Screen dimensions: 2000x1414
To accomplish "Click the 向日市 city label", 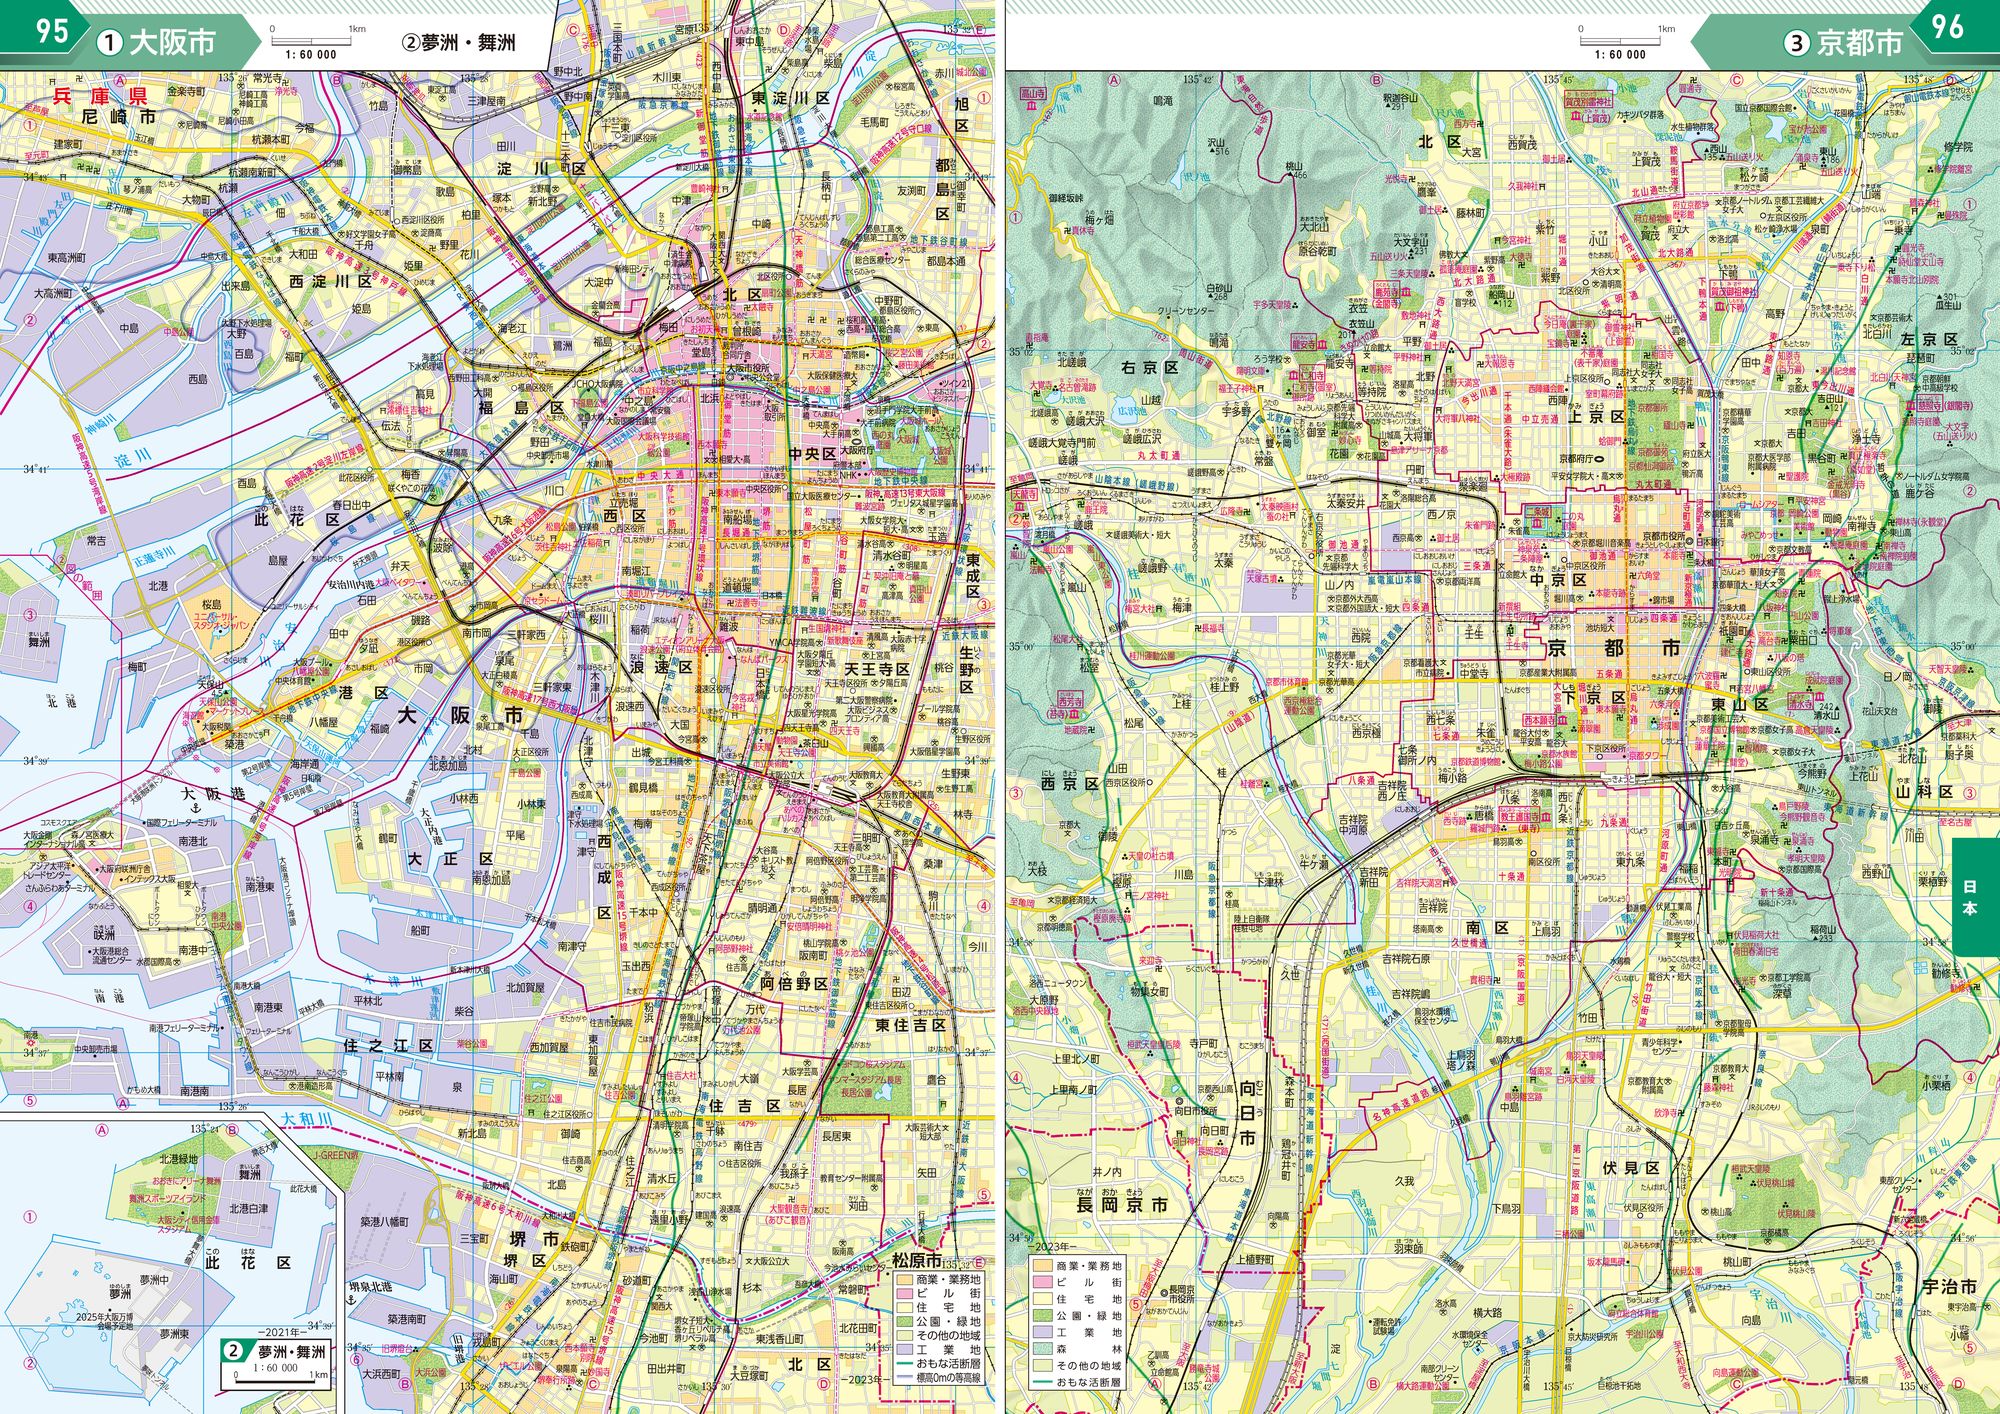I will pos(1248,1113).
